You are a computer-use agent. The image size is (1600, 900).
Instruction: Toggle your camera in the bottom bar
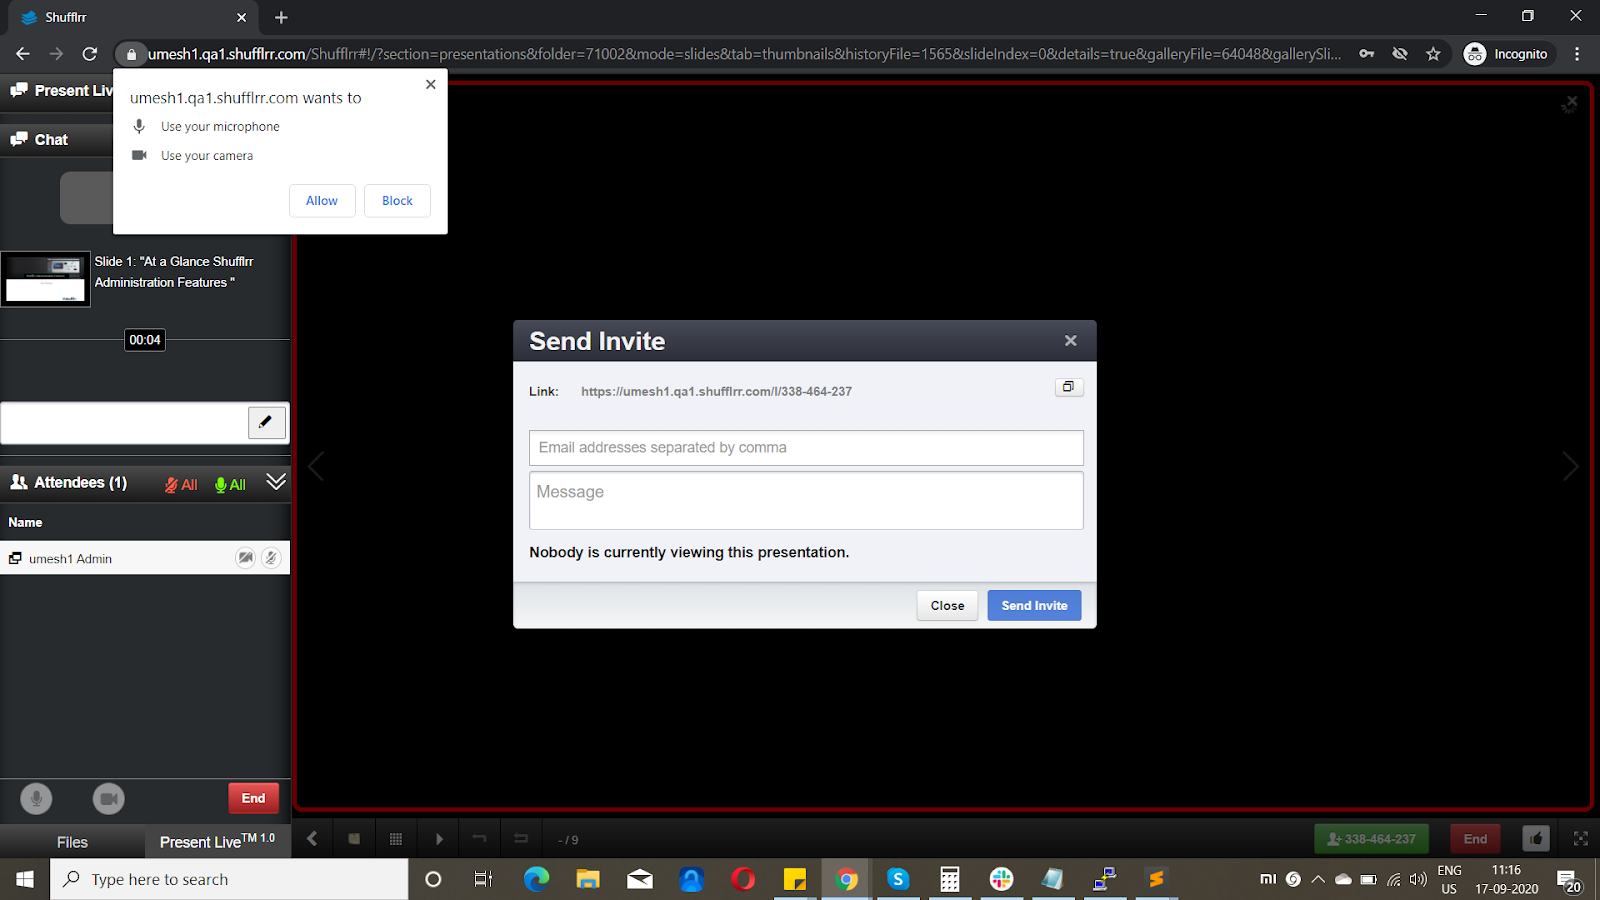coord(109,798)
